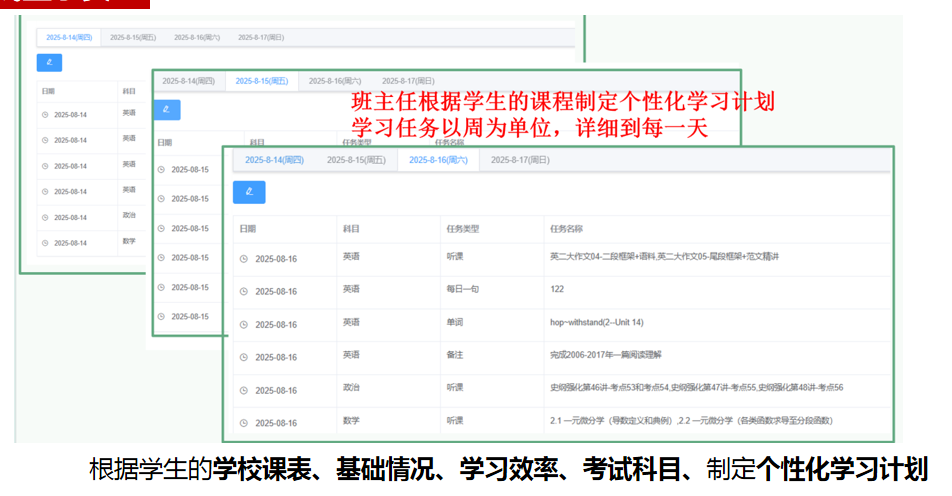This screenshot has height=496, width=952.
Task: Switch to 2025-8-15(周五) tab in front window
Action: 356,160
